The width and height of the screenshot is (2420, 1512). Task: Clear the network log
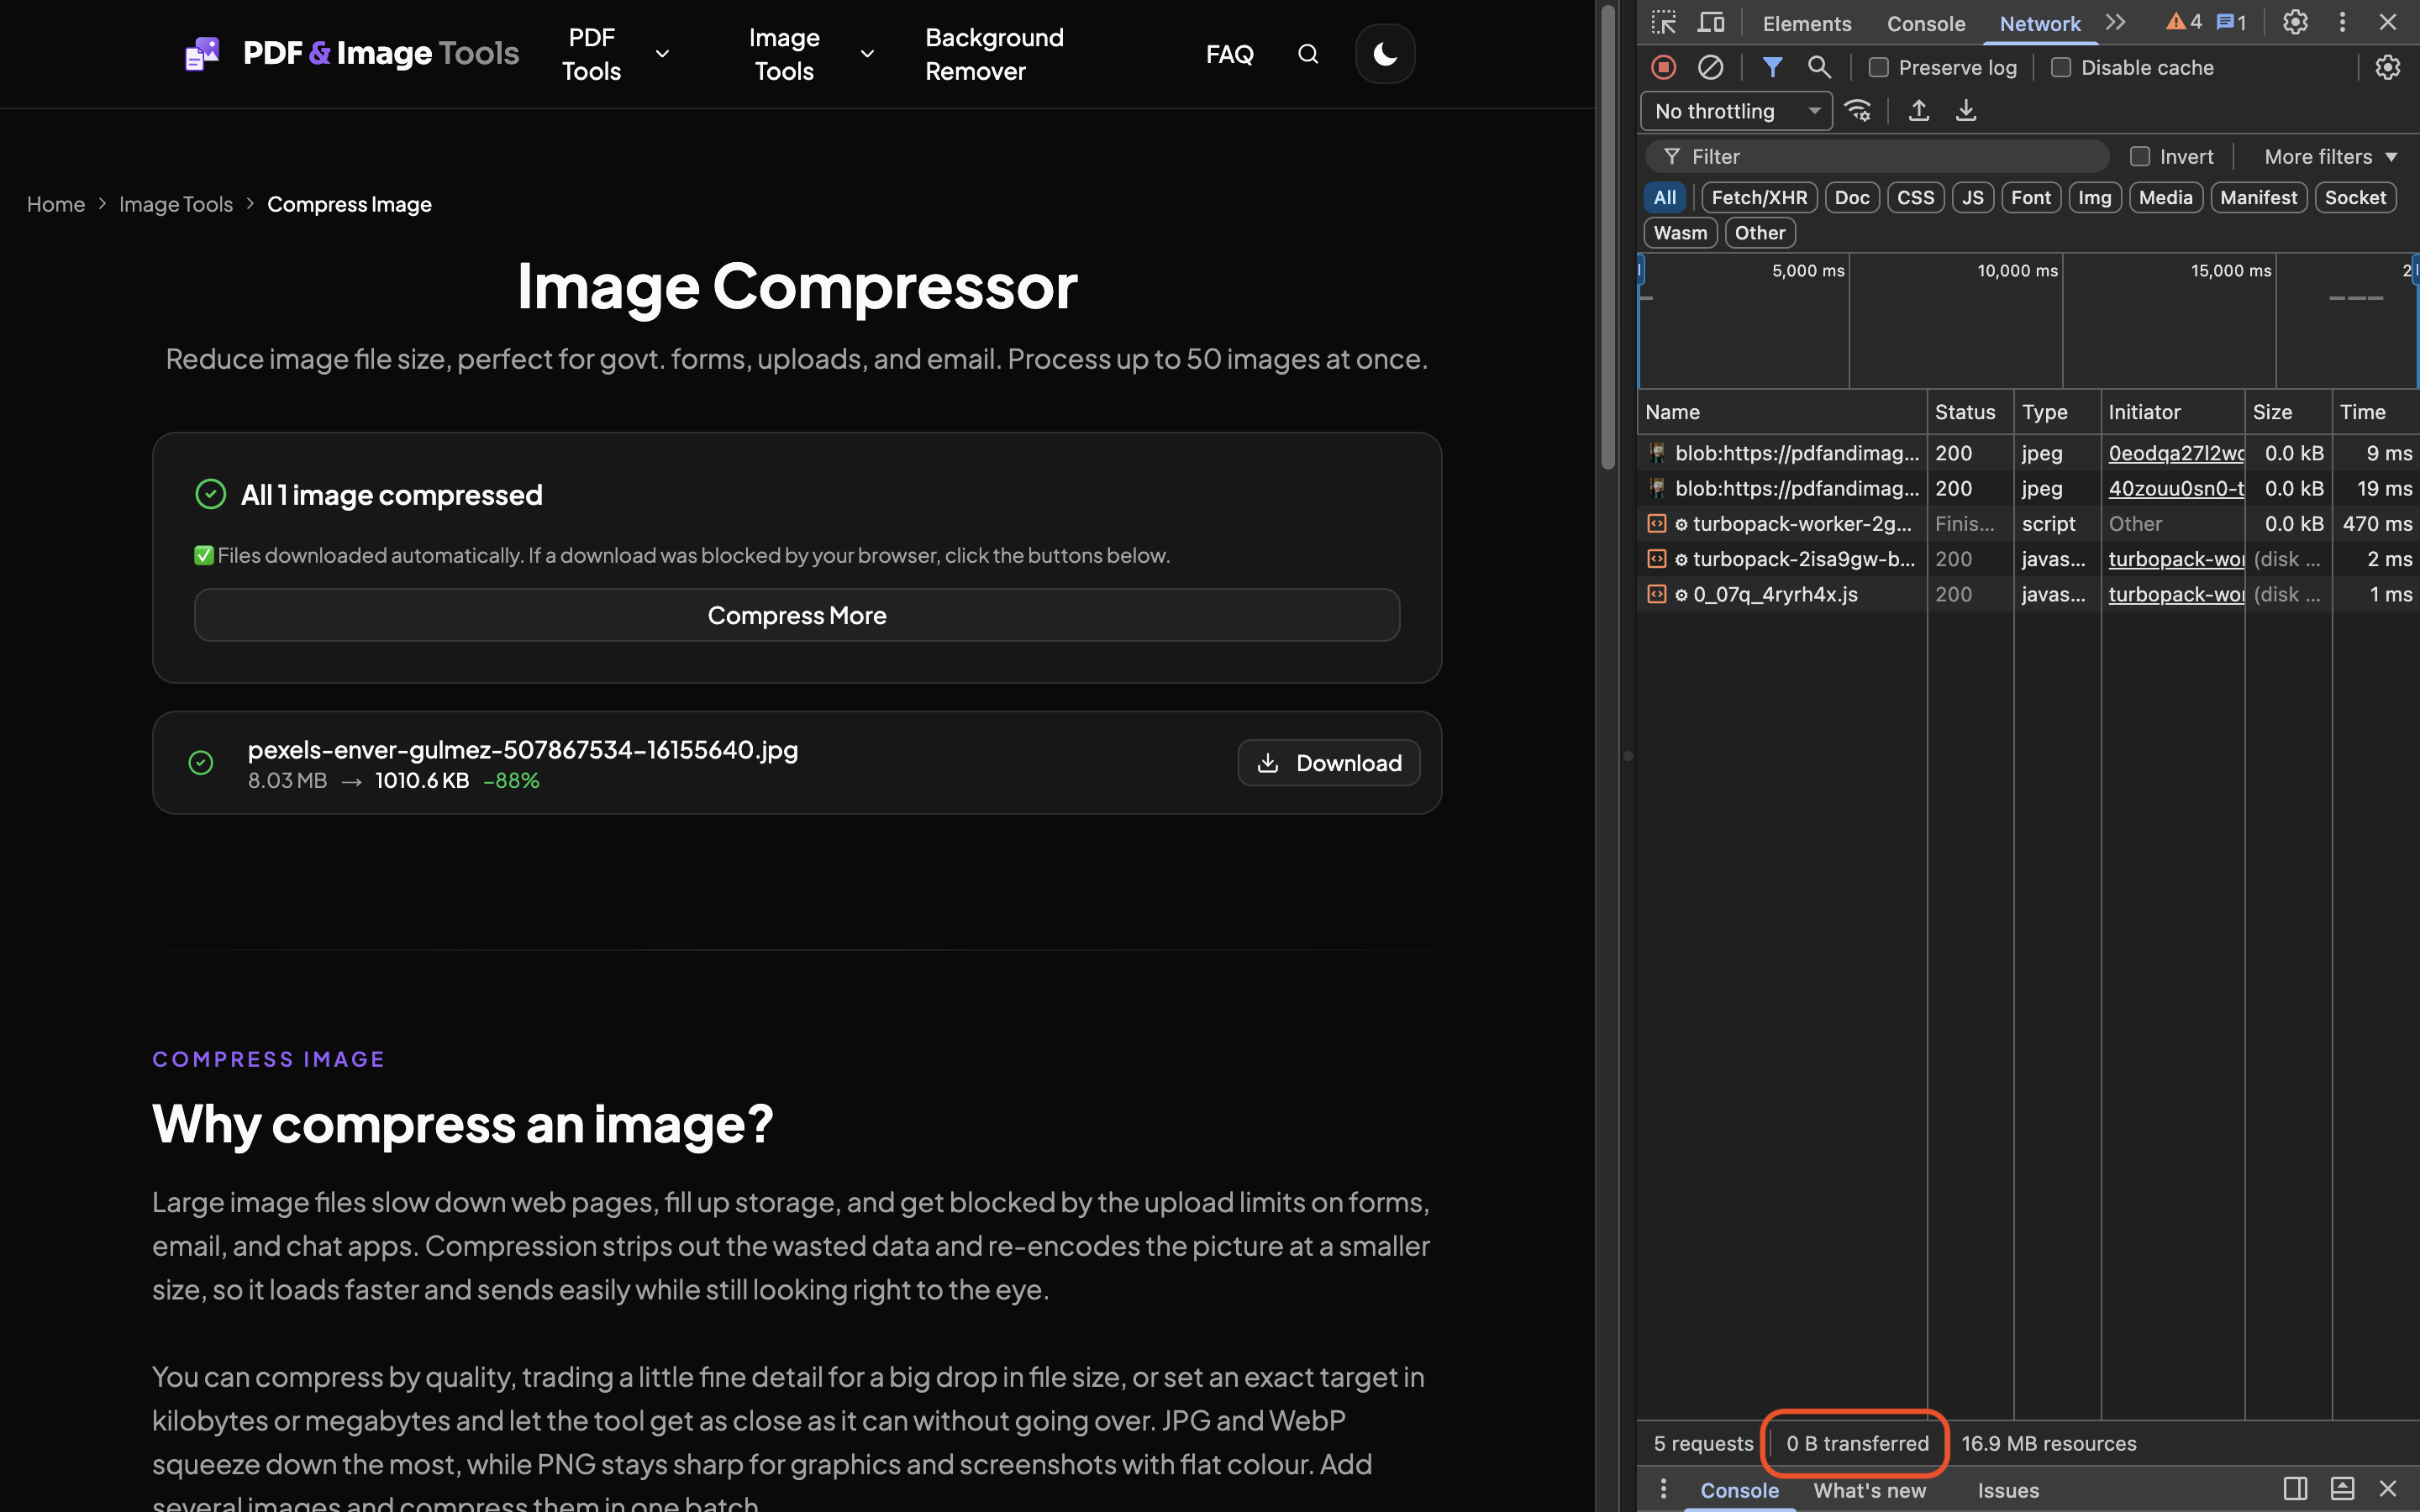tap(1710, 67)
